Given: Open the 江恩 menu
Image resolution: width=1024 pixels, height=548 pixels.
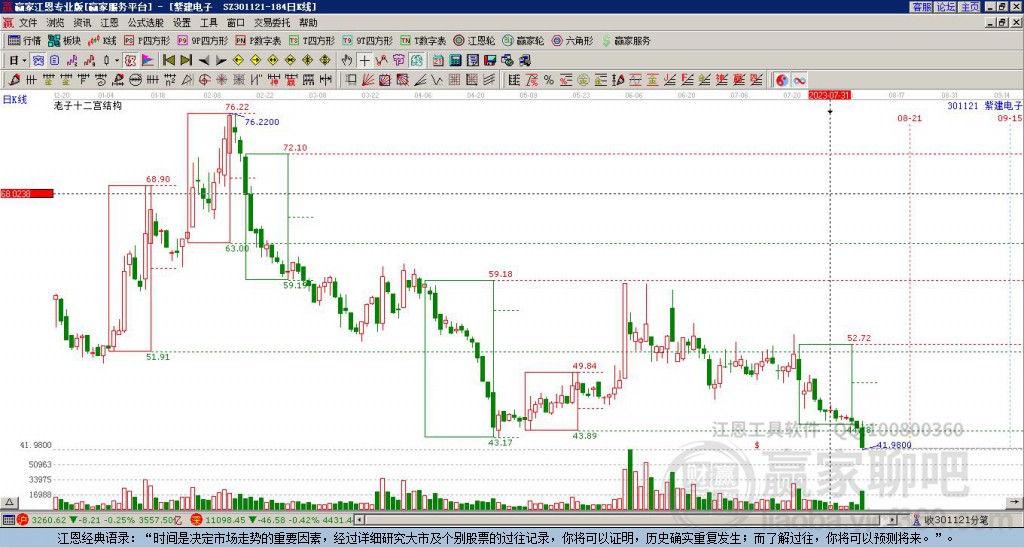Looking at the screenshot, I should tap(109, 23).
